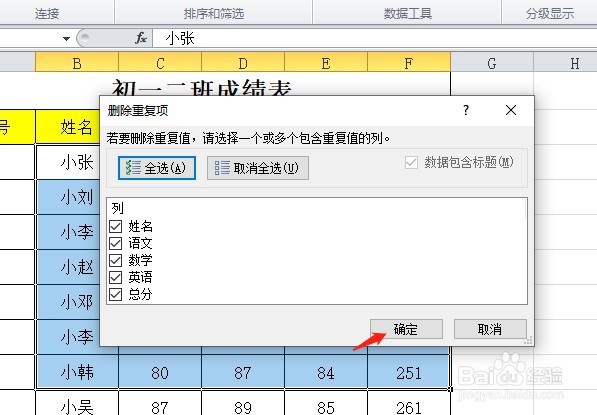
Task: Click cell 85 in 小吴 row
Action: (x=326, y=404)
